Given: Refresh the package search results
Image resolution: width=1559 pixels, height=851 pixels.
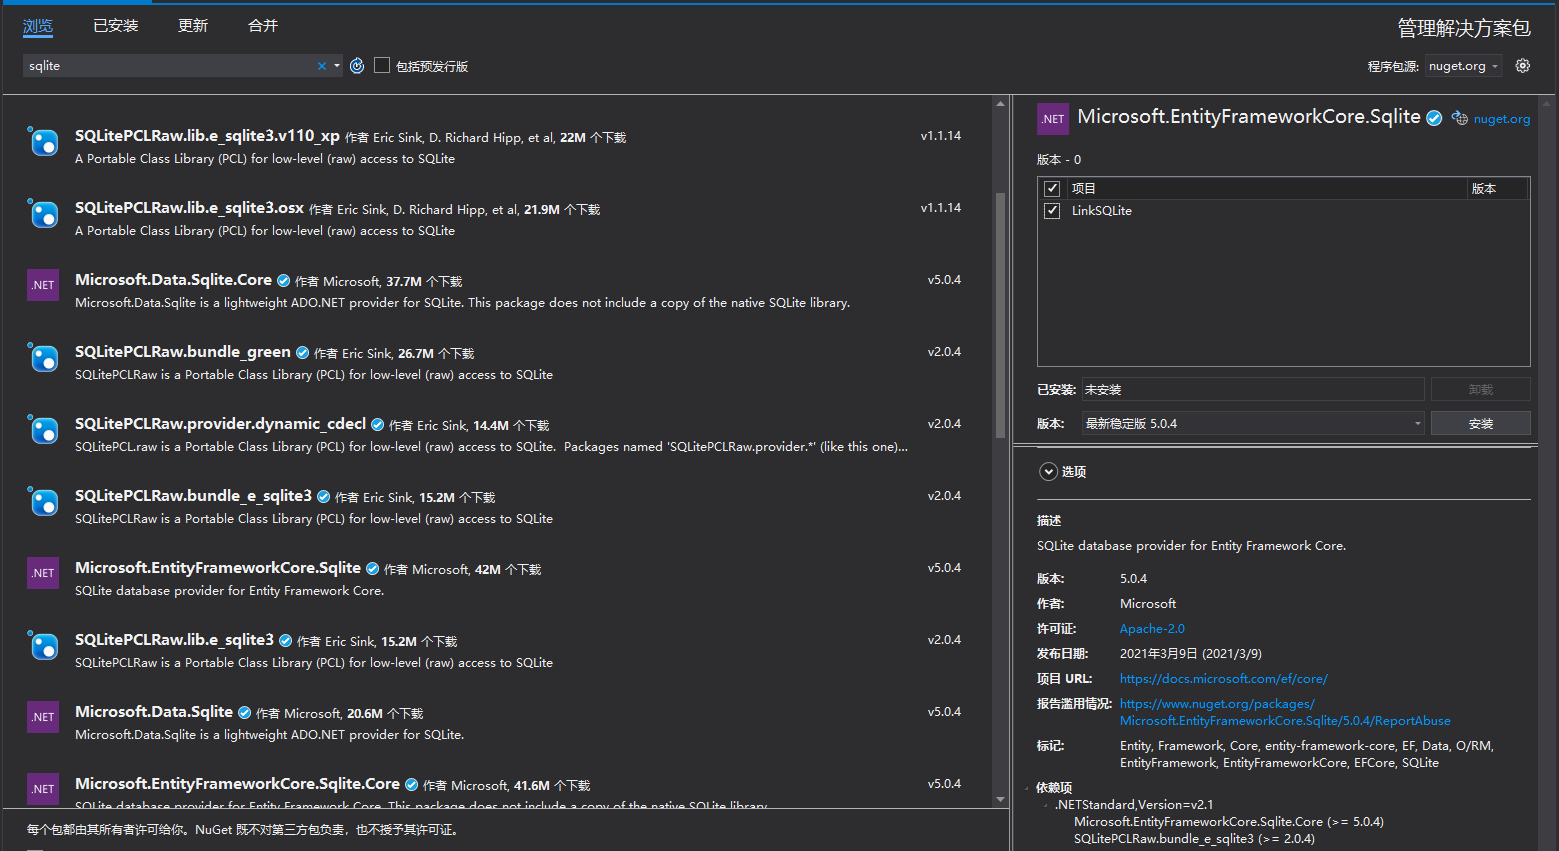Looking at the screenshot, I should point(357,66).
